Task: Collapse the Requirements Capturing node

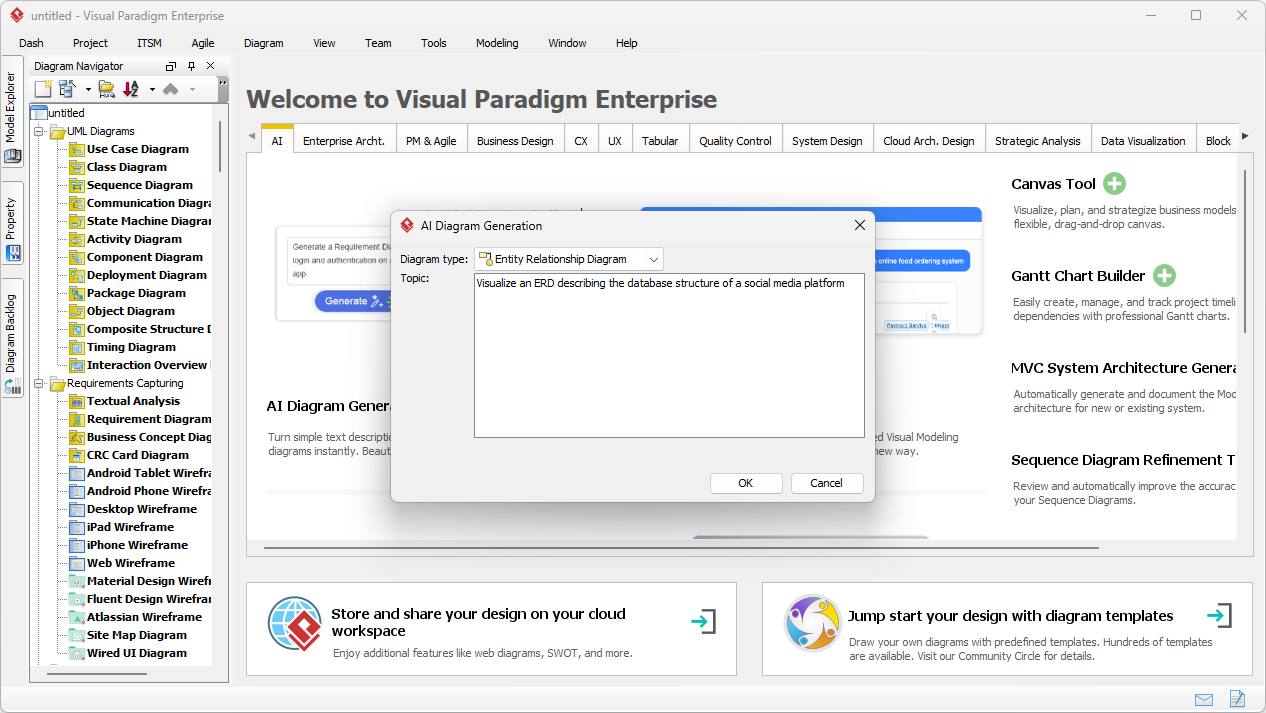Action: pyautogui.click(x=39, y=383)
